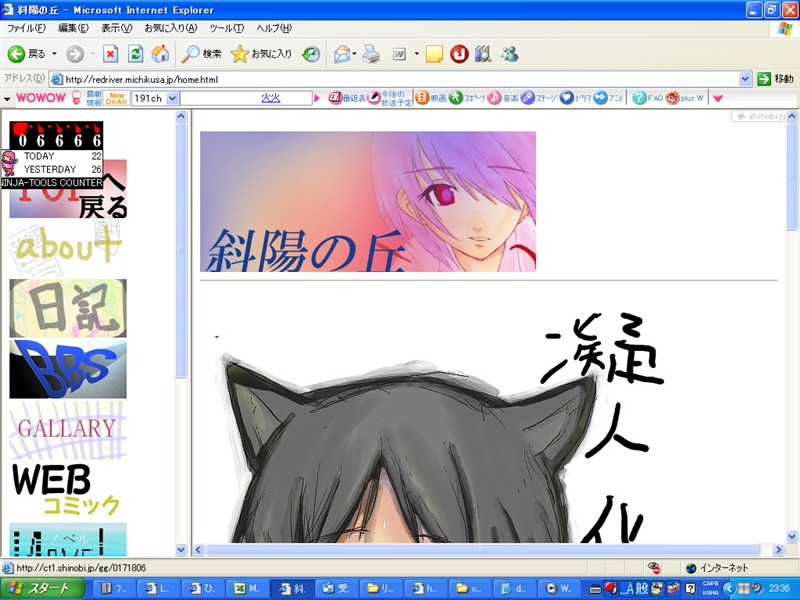Stop page loading with the red X
Image resolution: width=800 pixels, height=600 pixels.
pyautogui.click(x=110, y=54)
